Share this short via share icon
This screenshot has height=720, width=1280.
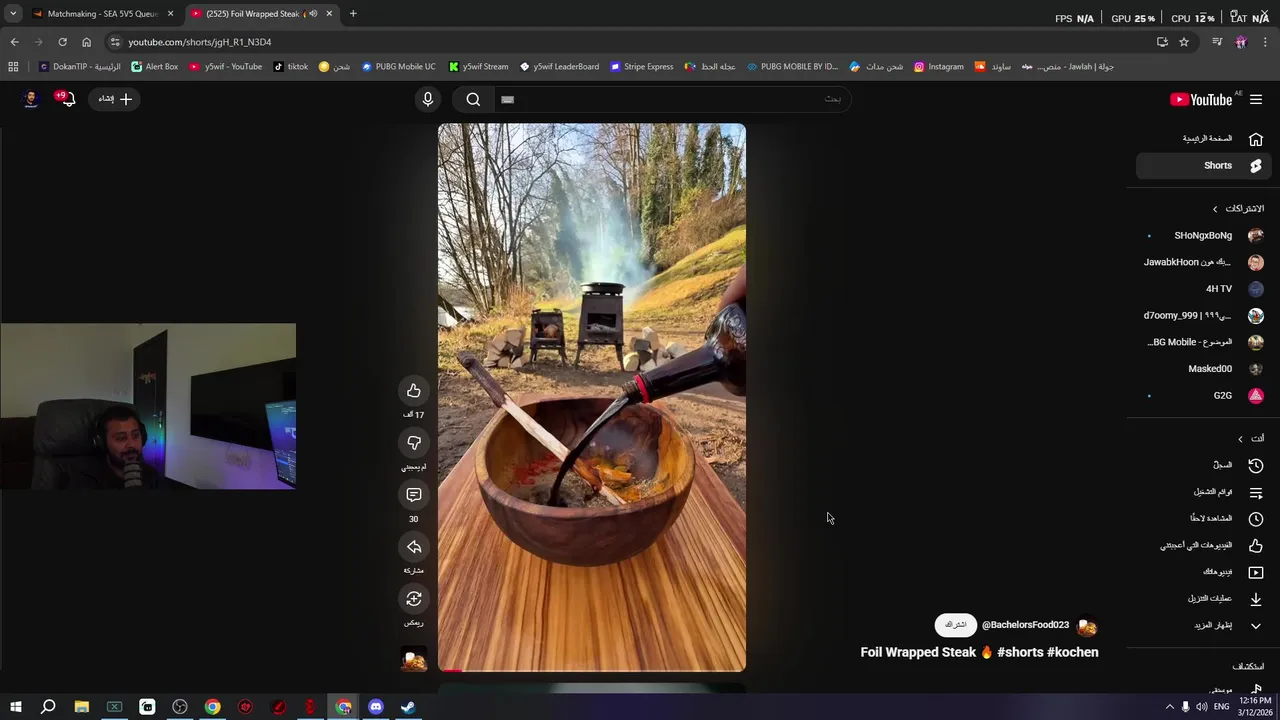(414, 547)
